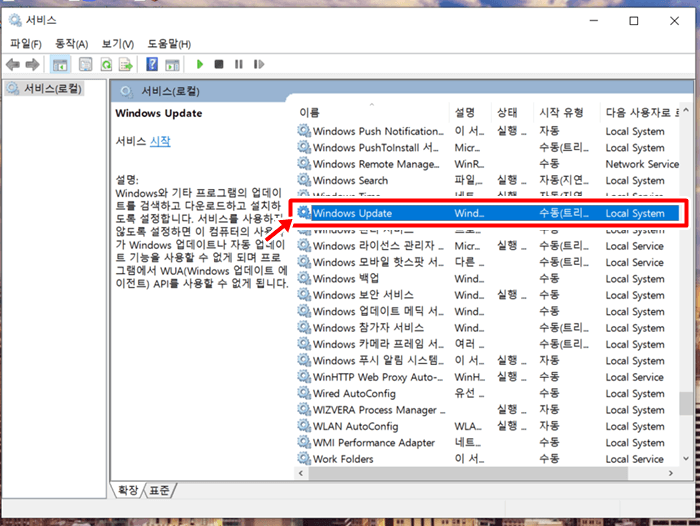Open the 보기(V) menu

click(x=117, y=44)
